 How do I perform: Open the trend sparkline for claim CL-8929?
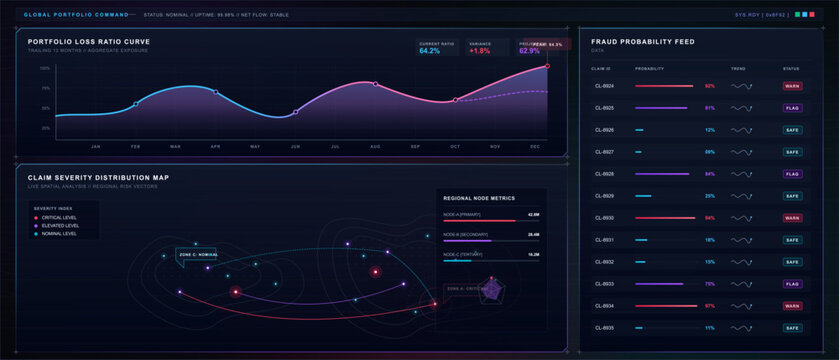(x=742, y=196)
